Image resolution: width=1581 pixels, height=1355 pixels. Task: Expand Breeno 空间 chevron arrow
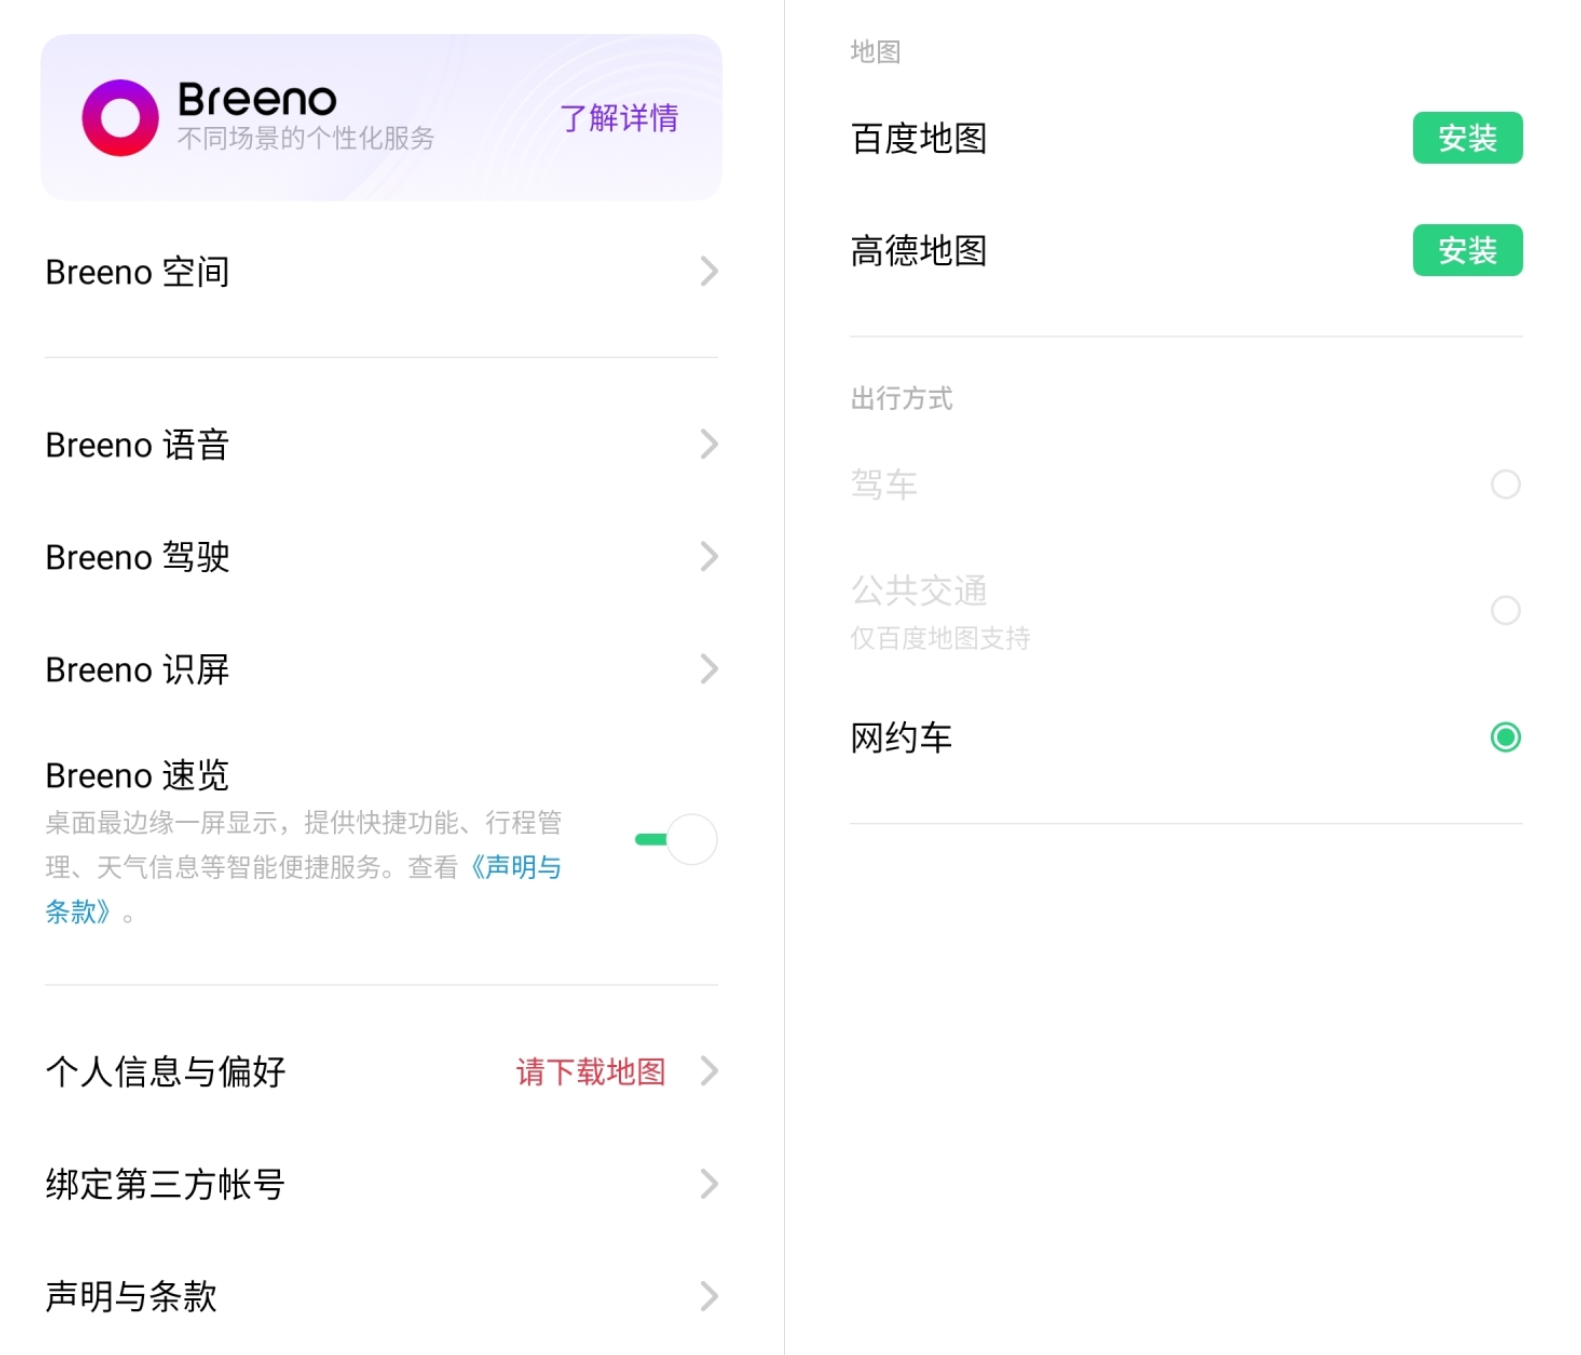pyautogui.click(x=709, y=271)
